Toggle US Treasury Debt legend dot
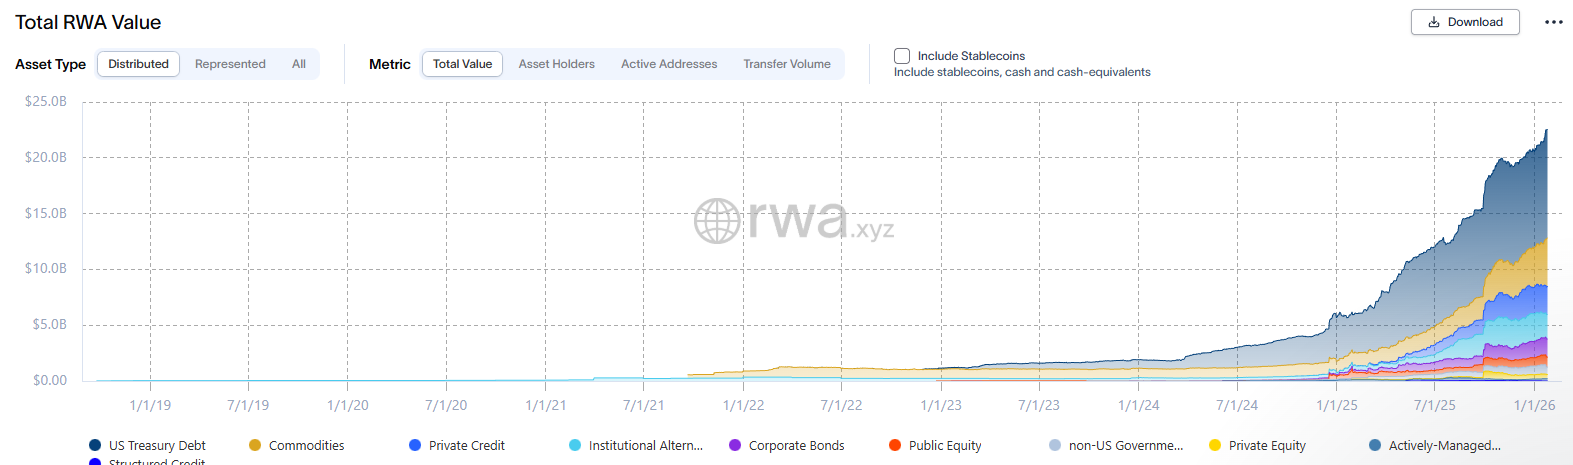The height and width of the screenshot is (465, 1573). point(95,445)
